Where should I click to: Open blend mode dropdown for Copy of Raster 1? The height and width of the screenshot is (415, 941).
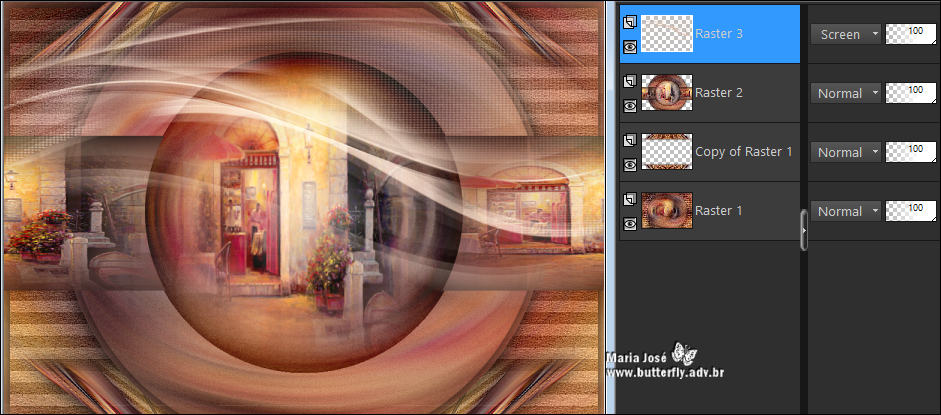click(x=846, y=152)
